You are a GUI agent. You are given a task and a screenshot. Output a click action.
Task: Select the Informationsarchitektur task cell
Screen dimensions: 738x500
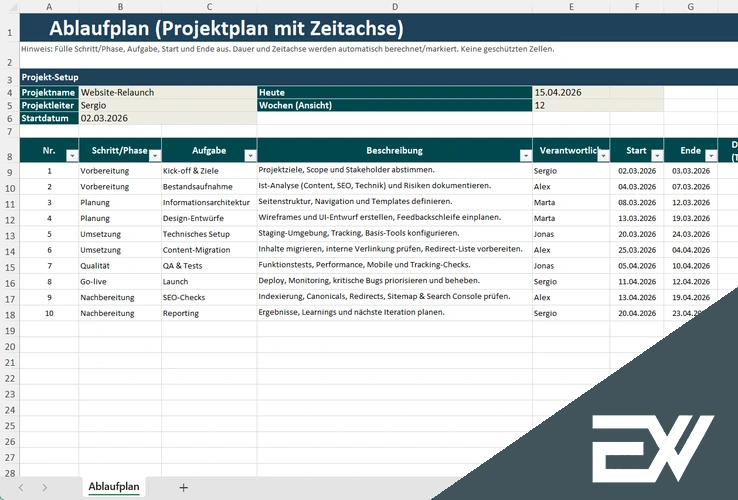[x=209, y=202]
